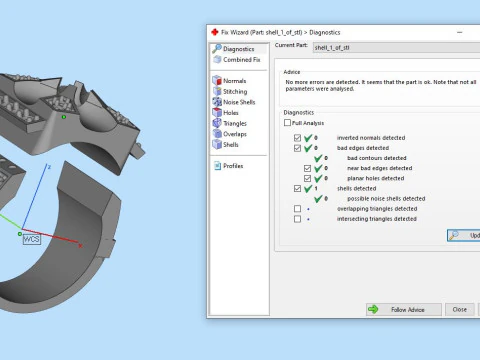This screenshot has height=360, width=480.
Task: Open the Holes fix step
Action: [x=230, y=113]
